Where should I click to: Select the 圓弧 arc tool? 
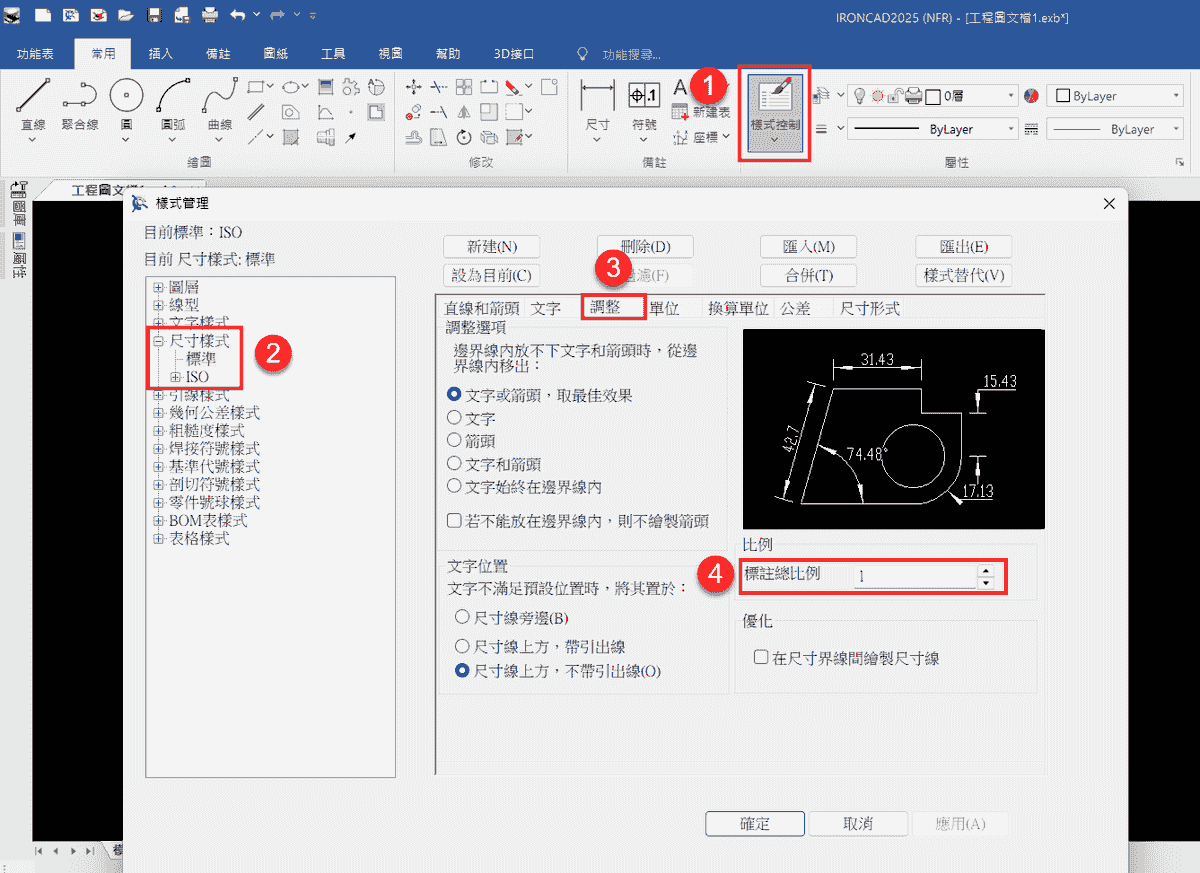(x=173, y=105)
